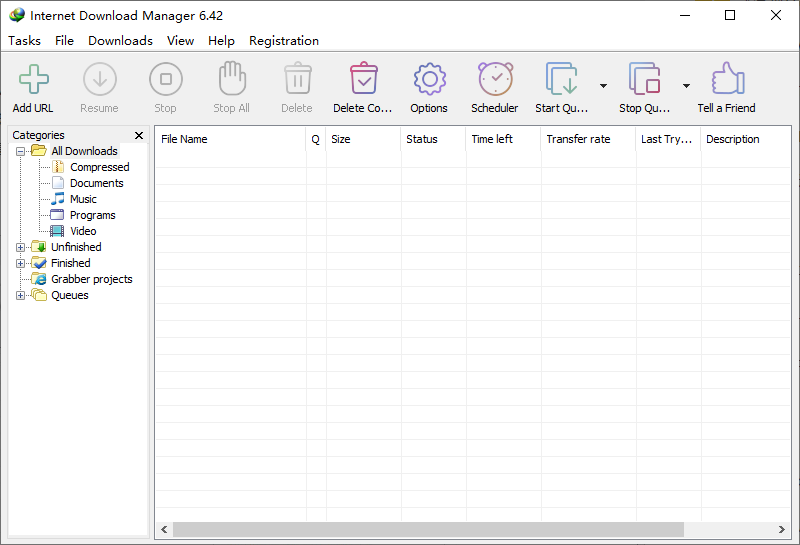Open the Help menu
Viewport: 800px width, 545px height.
click(221, 41)
